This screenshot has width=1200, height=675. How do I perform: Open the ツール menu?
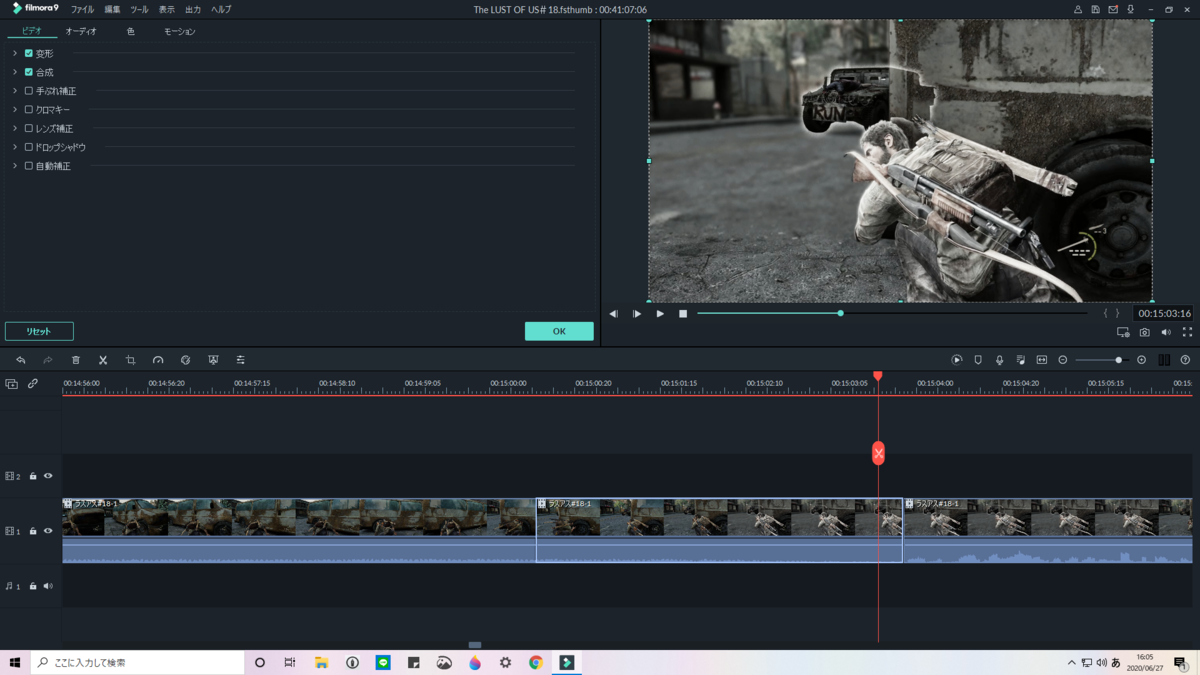[139, 9]
